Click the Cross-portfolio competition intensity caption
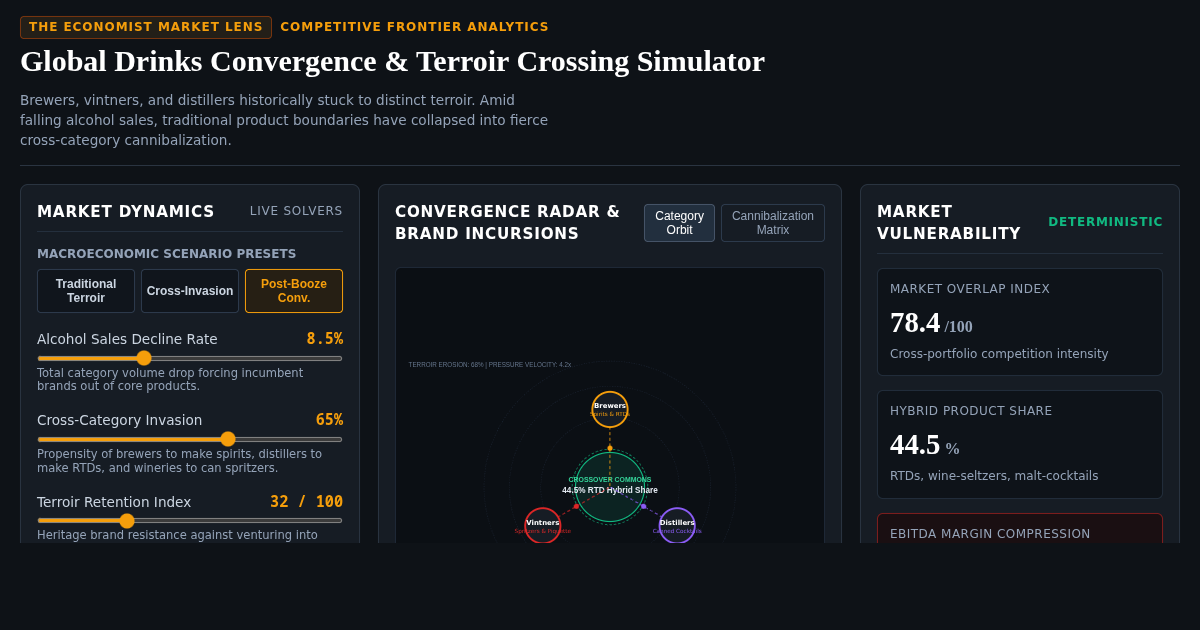1200x630 pixels. 999,354
